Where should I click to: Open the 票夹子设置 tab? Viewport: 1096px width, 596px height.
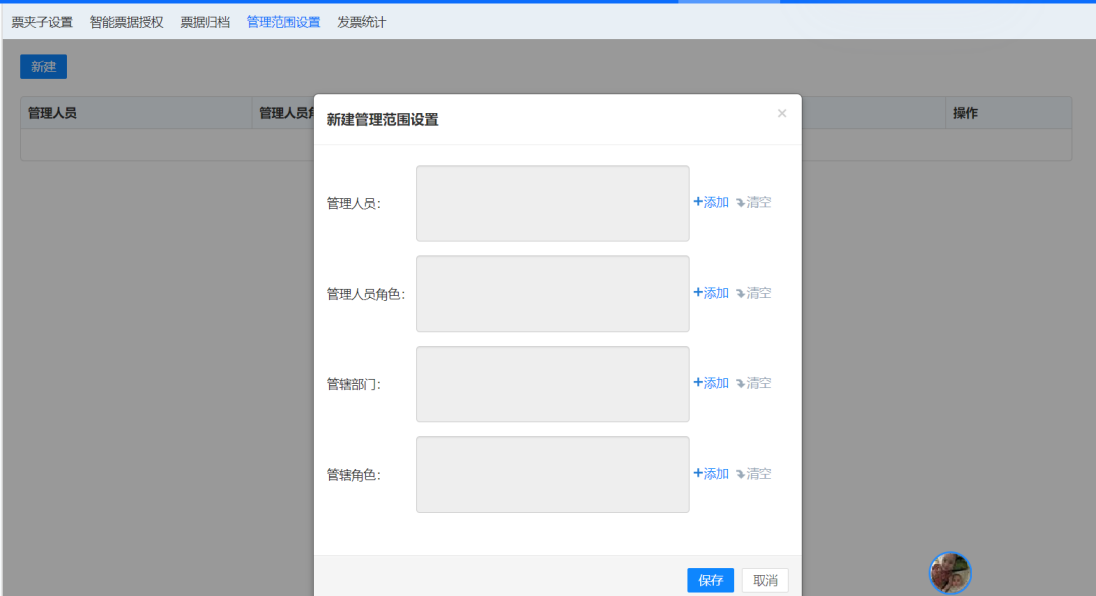[x=42, y=22]
